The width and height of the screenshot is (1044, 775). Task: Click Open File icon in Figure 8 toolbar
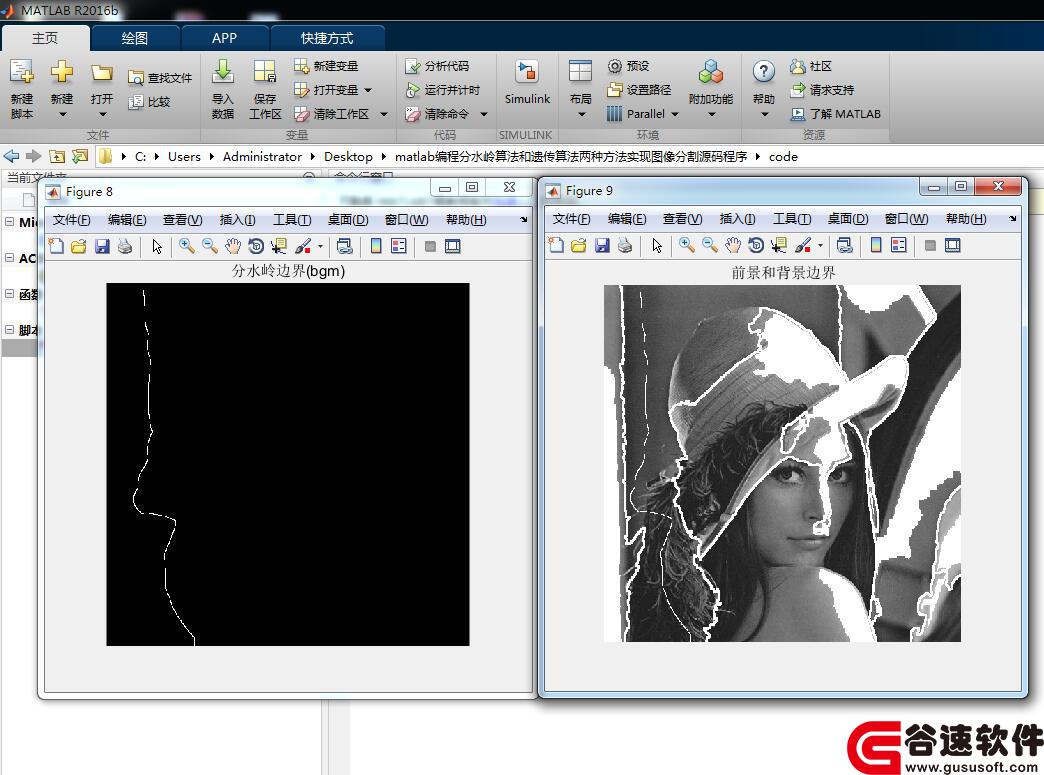(79, 246)
